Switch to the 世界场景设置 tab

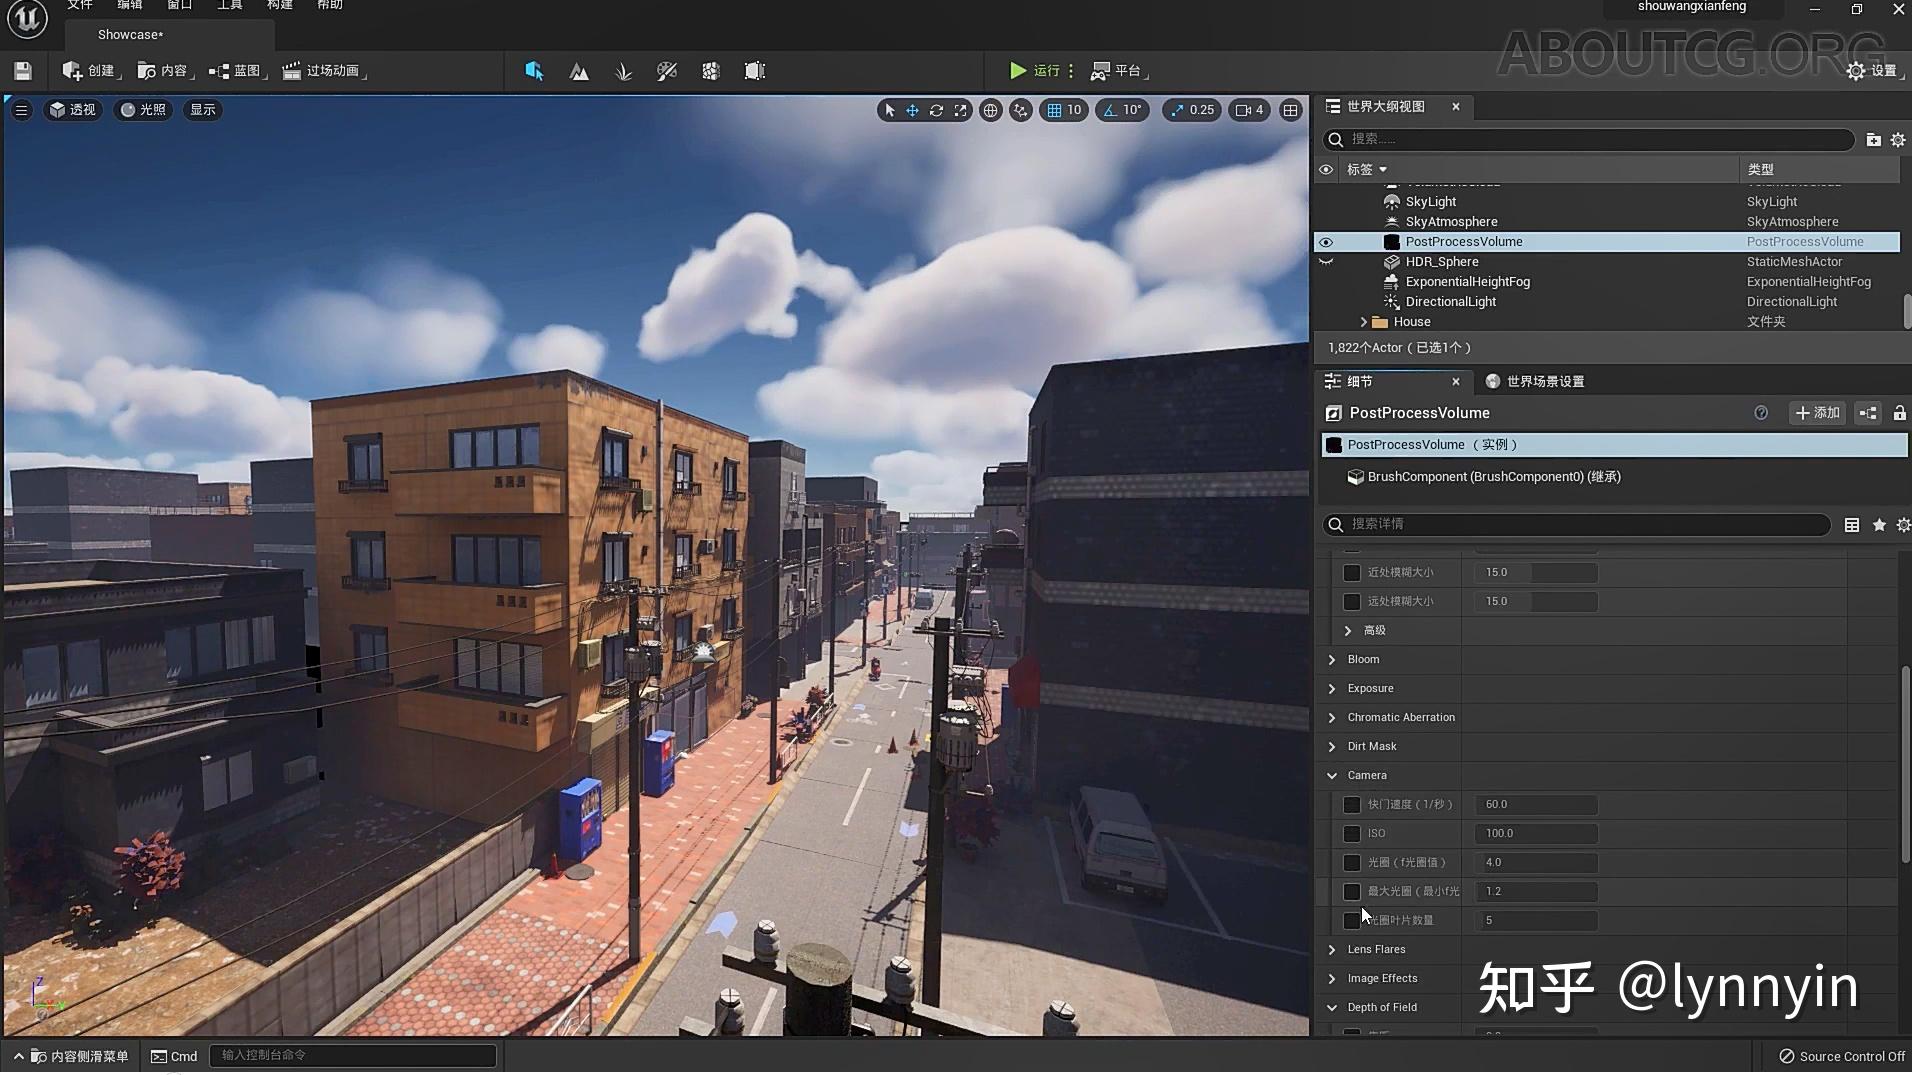[1543, 381]
